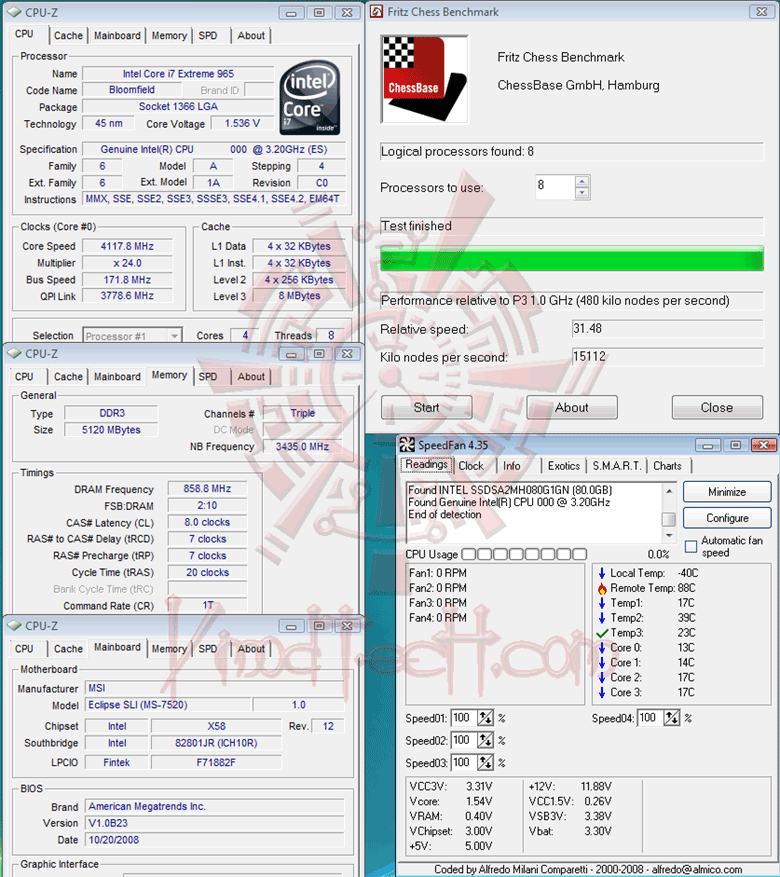This screenshot has width=780, height=877.
Task: Click the Memory CPU-Z window title icon
Action: tap(14, 353)
